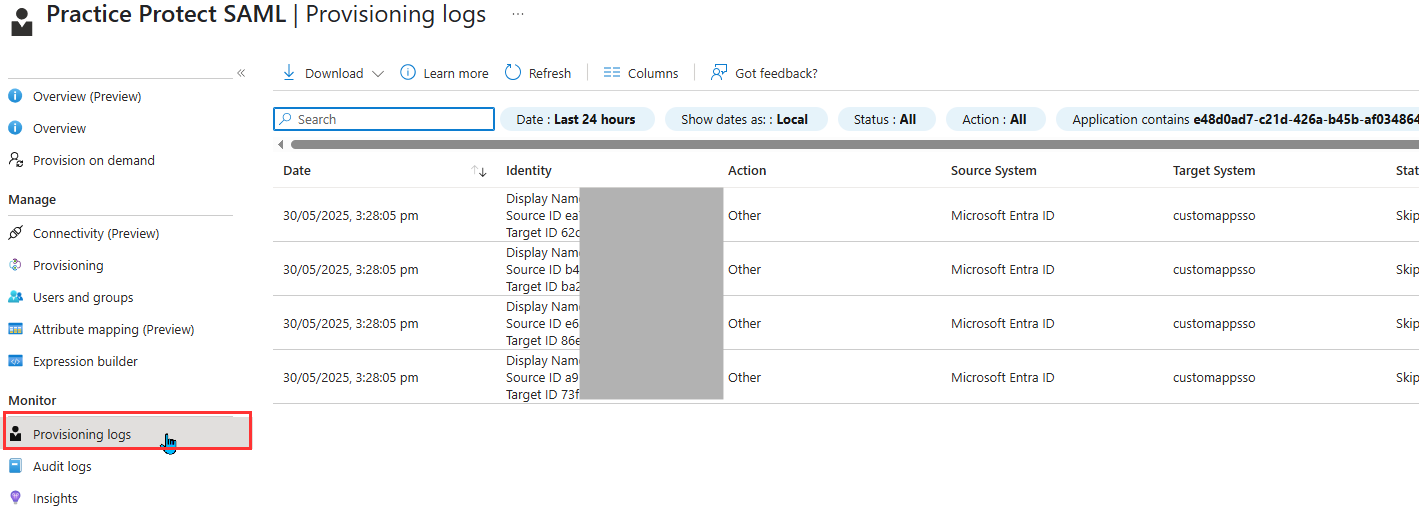The width and height of the screenshot is (1419, 515).
Task: Open the log row with Source ID e6
Action: [846, 323]
